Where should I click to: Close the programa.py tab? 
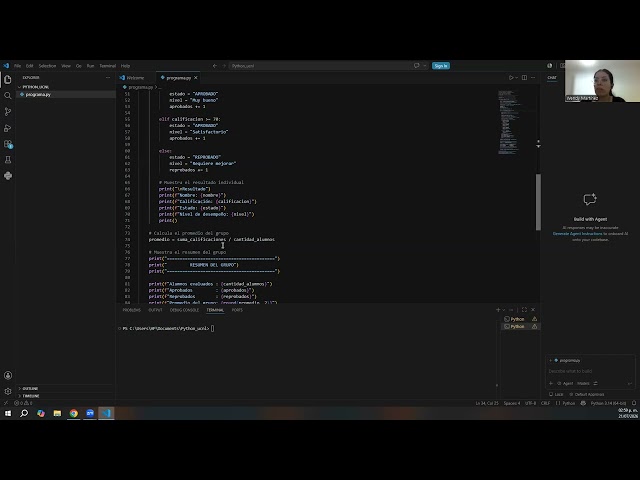tap(196, 78)
